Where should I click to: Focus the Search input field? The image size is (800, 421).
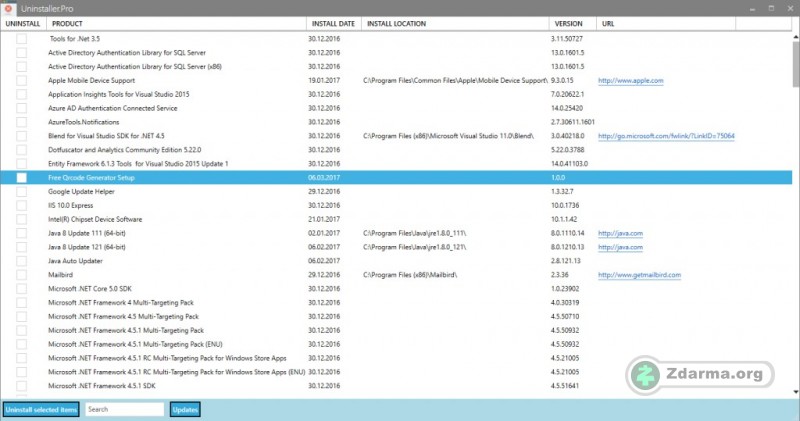tap(124, 409)
